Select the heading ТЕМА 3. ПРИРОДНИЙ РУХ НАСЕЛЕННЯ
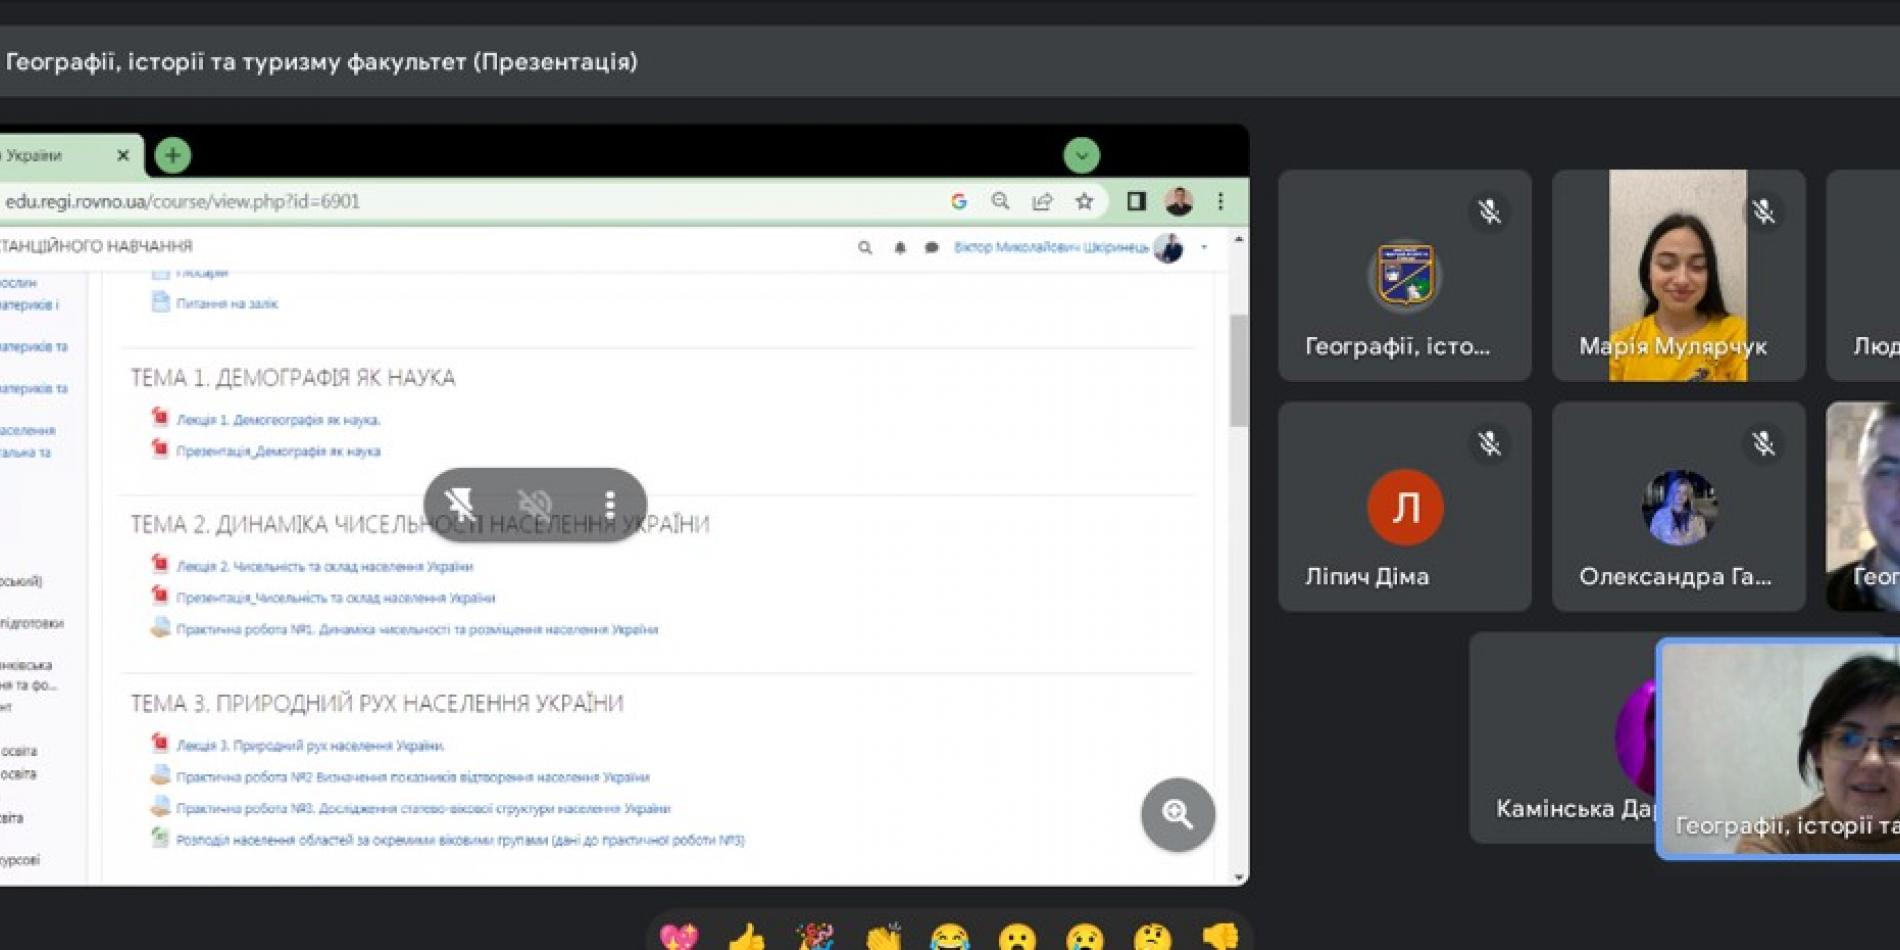This screenshot has width=1900, height=950. tap(377, 703)
